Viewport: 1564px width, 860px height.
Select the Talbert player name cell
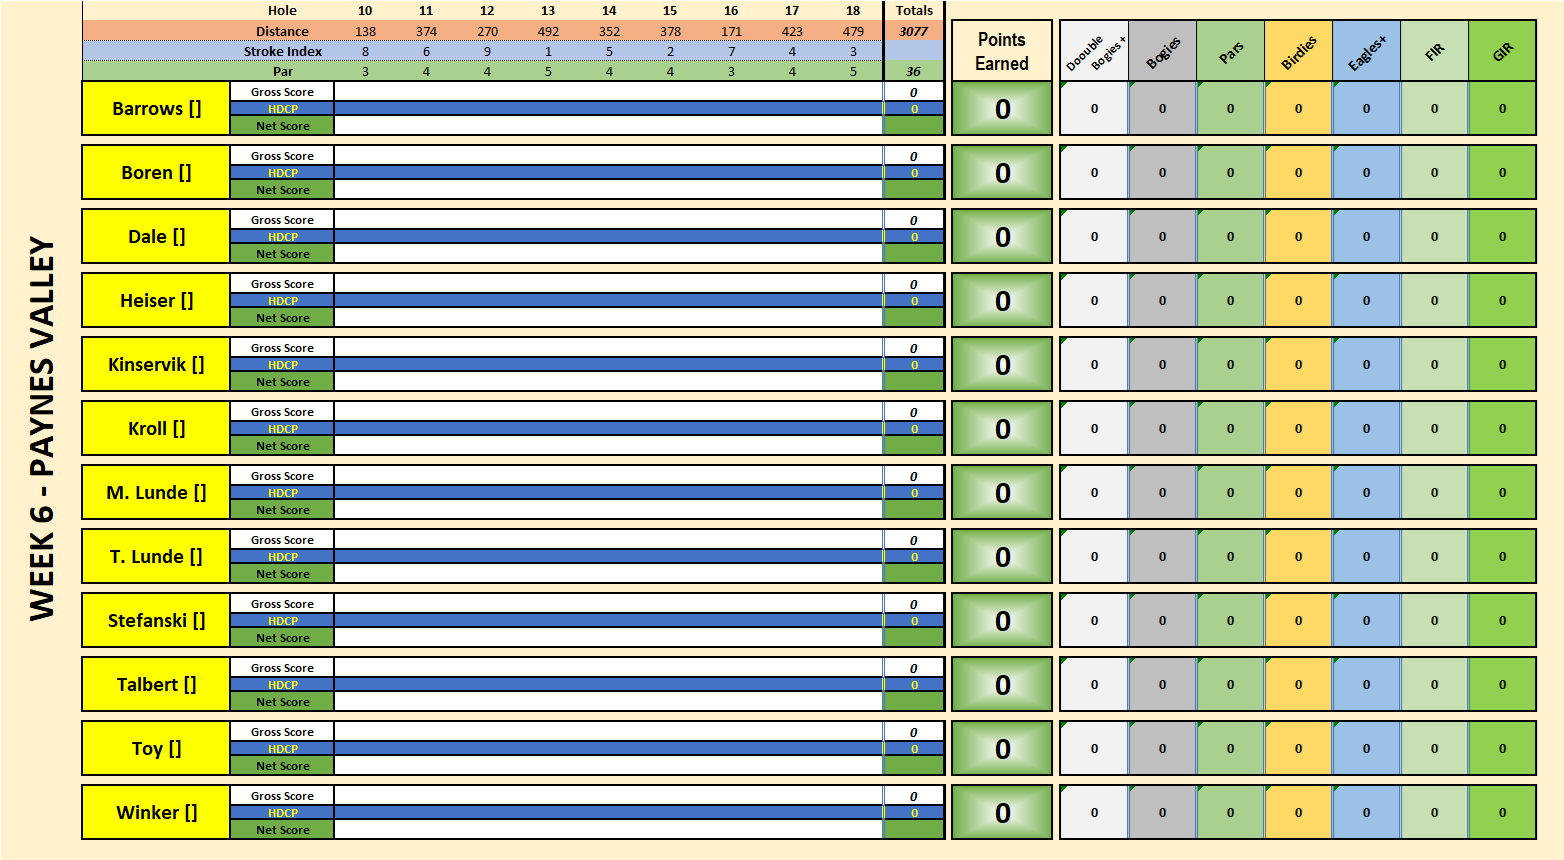click(x=156, y=685)
